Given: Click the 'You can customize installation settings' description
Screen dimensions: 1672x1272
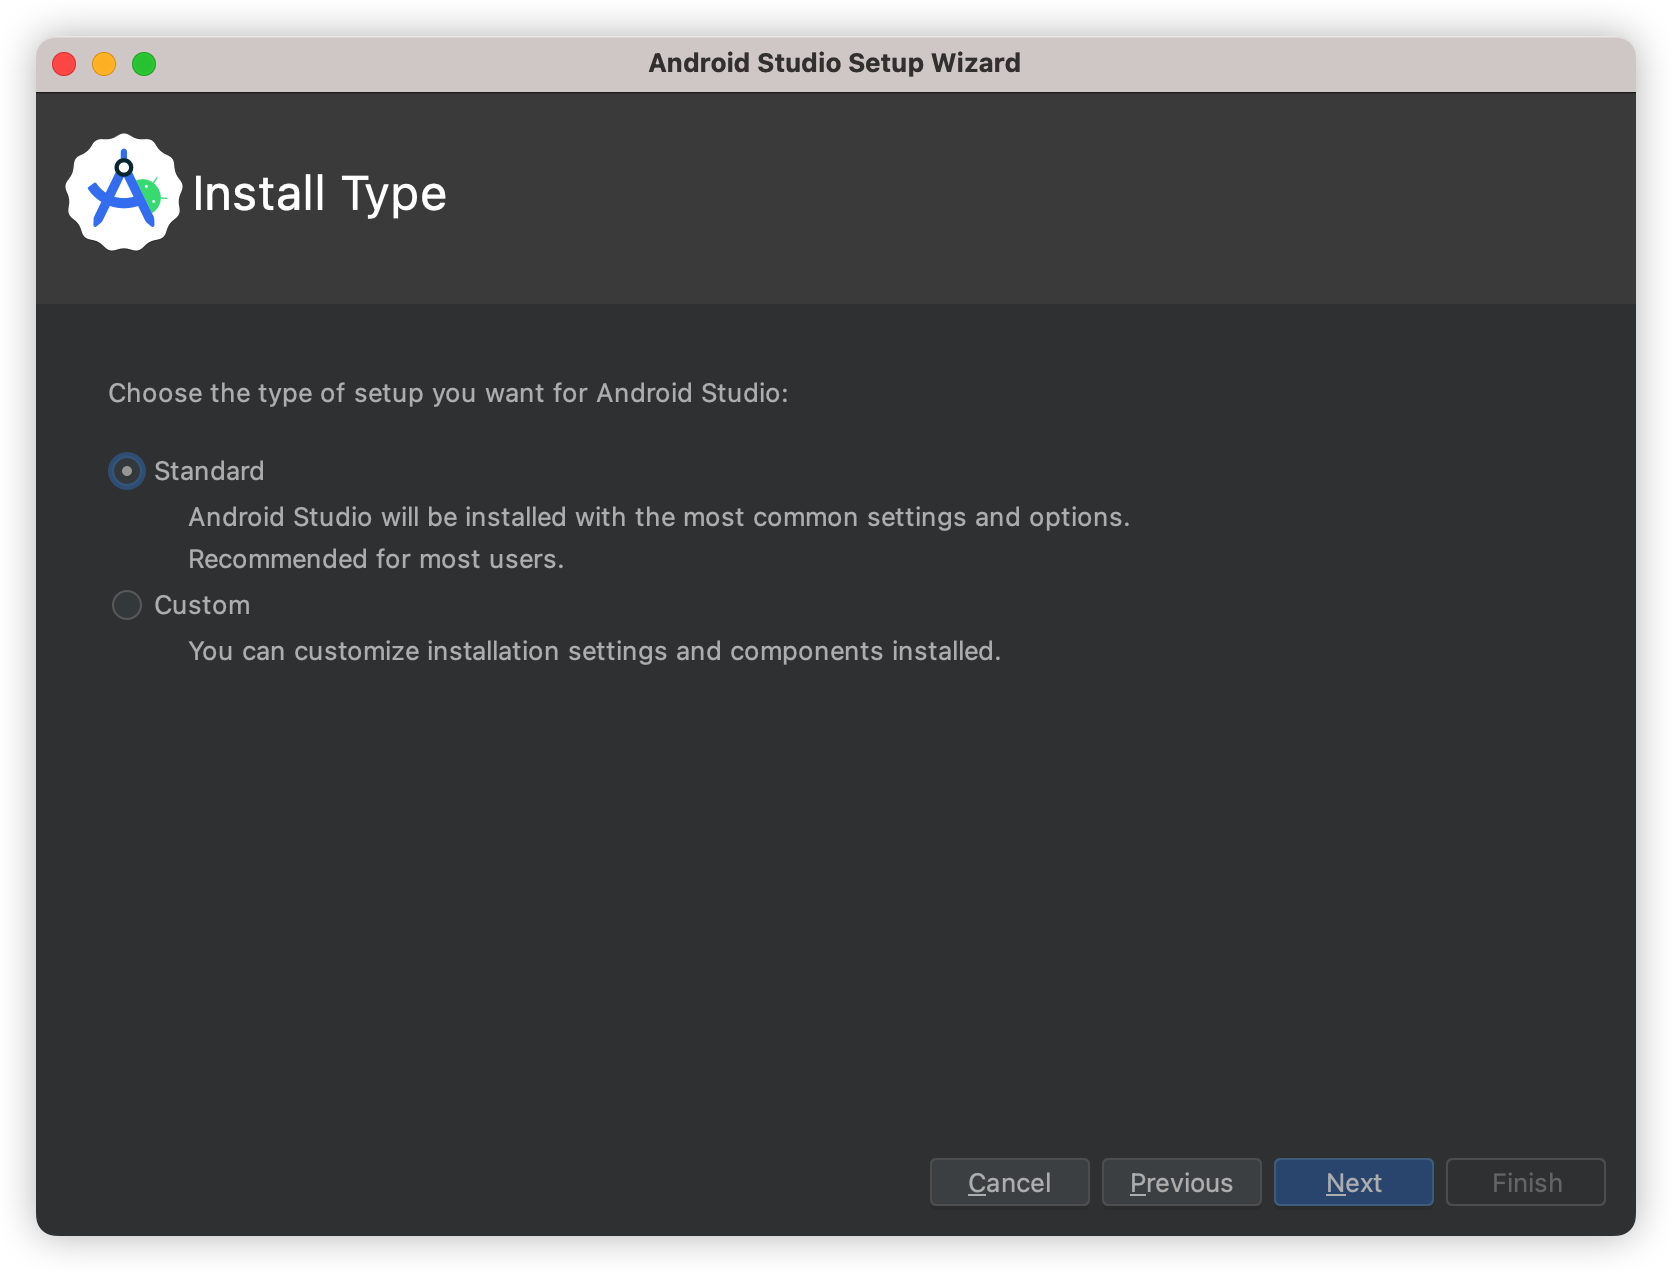Looking at the screenshot, I should click(594, 651).
